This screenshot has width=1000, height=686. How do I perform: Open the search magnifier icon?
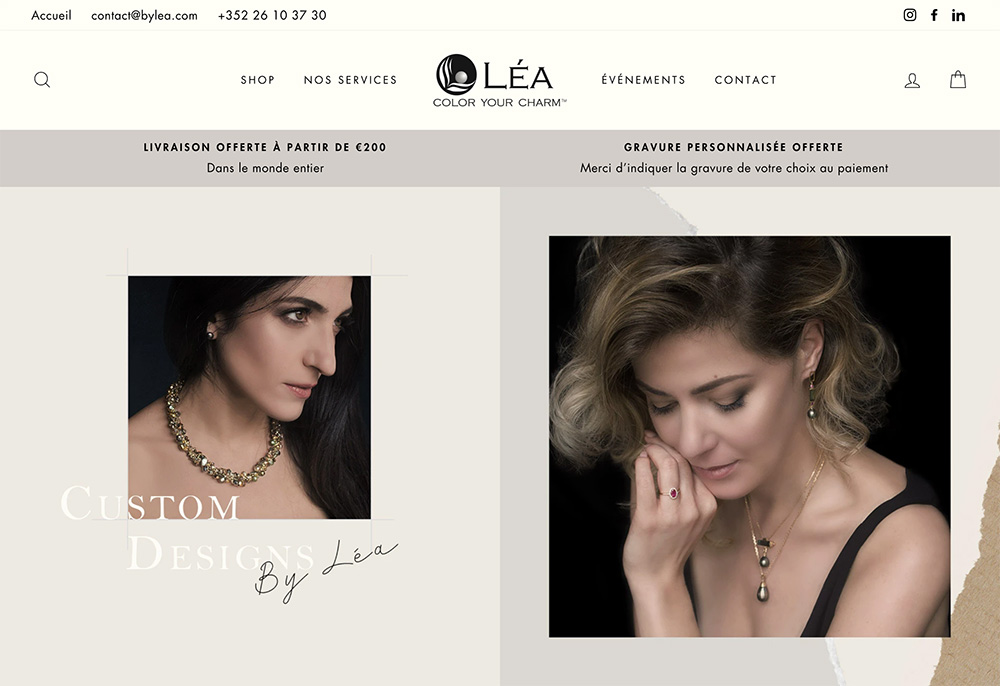point(42,80)
